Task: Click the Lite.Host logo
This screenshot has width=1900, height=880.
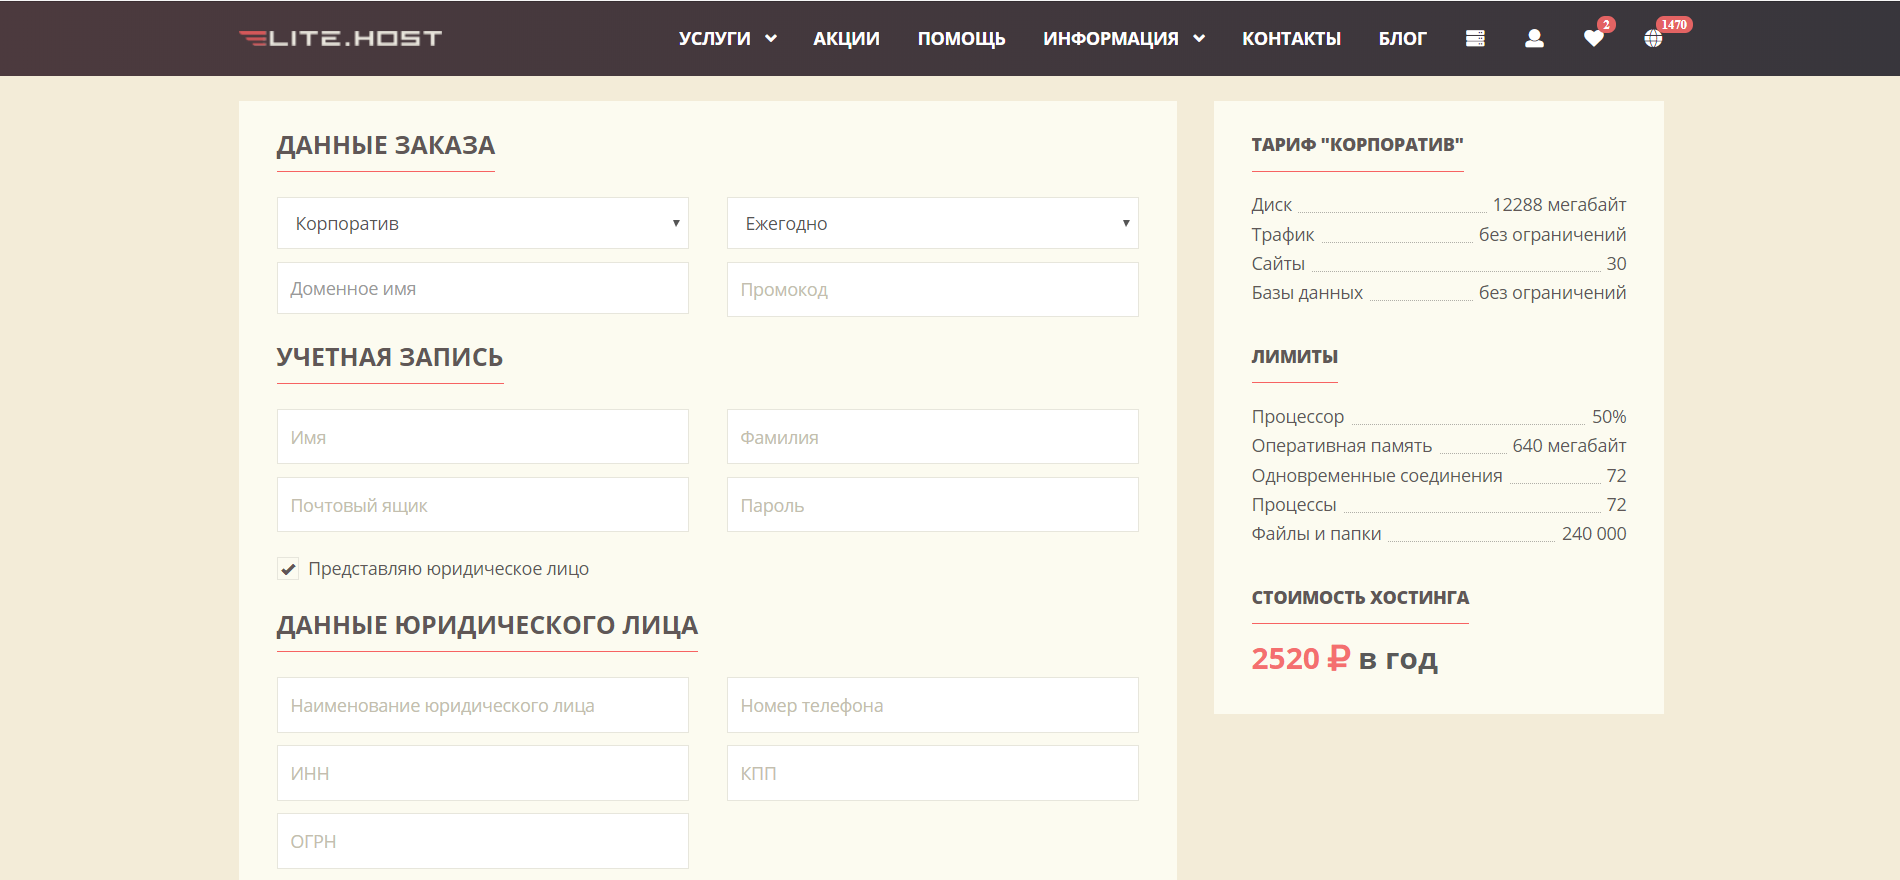Action: [340, 38]
